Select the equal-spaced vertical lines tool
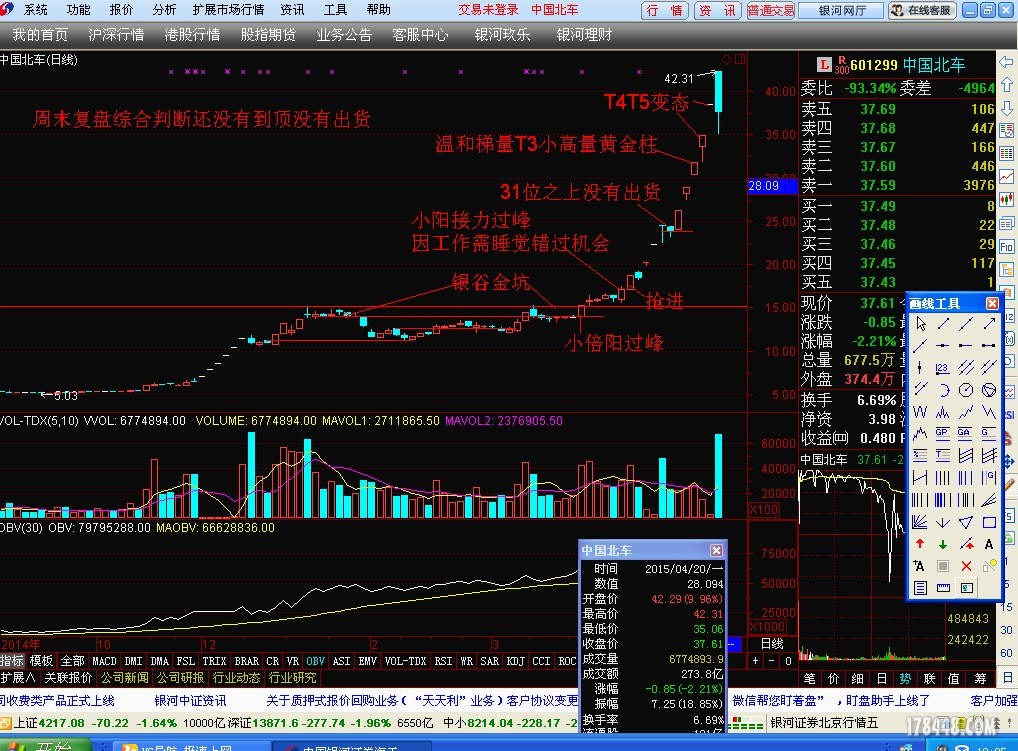Screen dimensions: 1018x751 (x=943, y=478)
